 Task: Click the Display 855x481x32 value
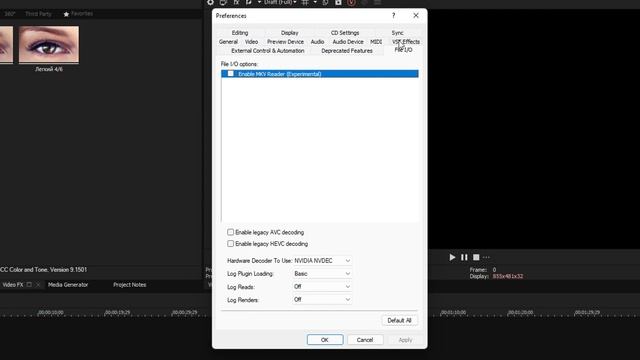pos(508,276)
